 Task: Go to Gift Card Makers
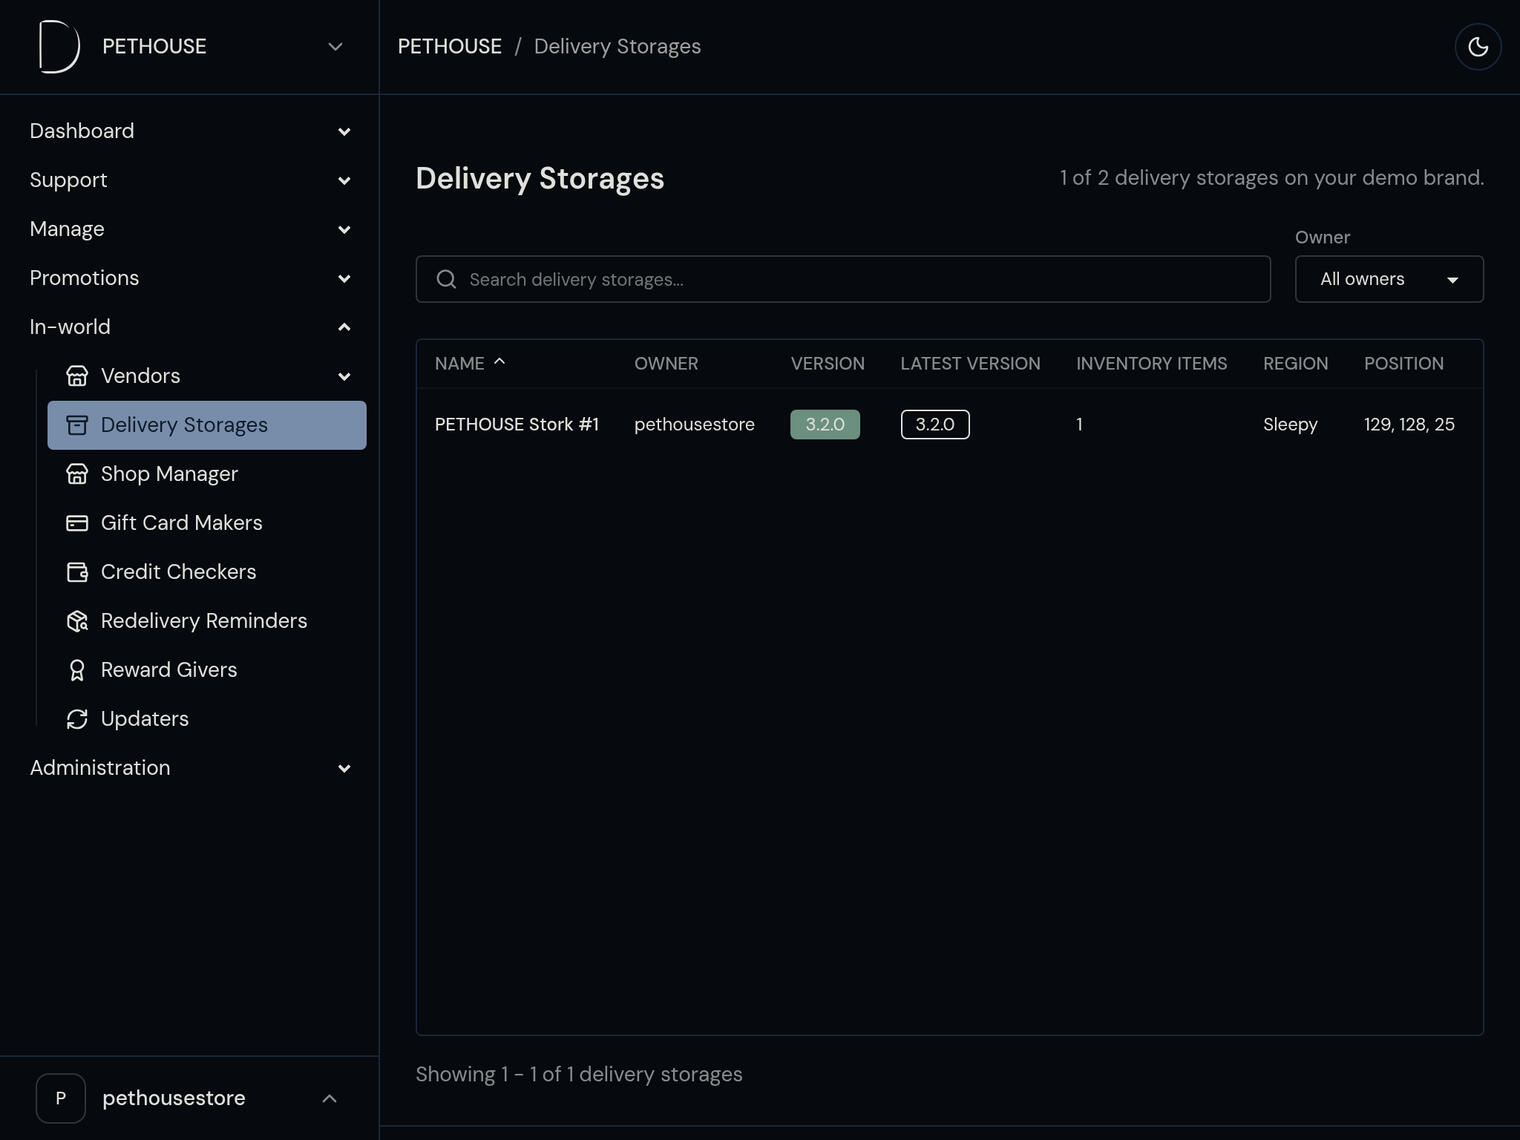pyautogui.click(x=207, y=523)
